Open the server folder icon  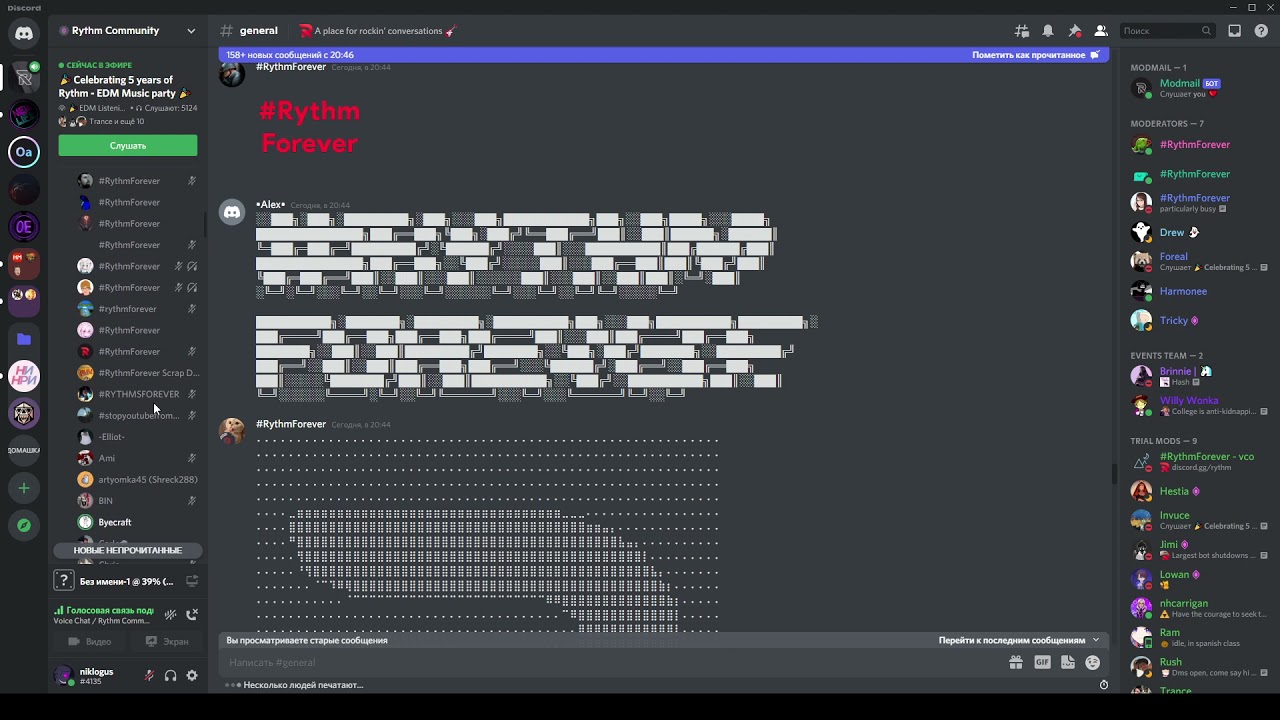(24, 339)
